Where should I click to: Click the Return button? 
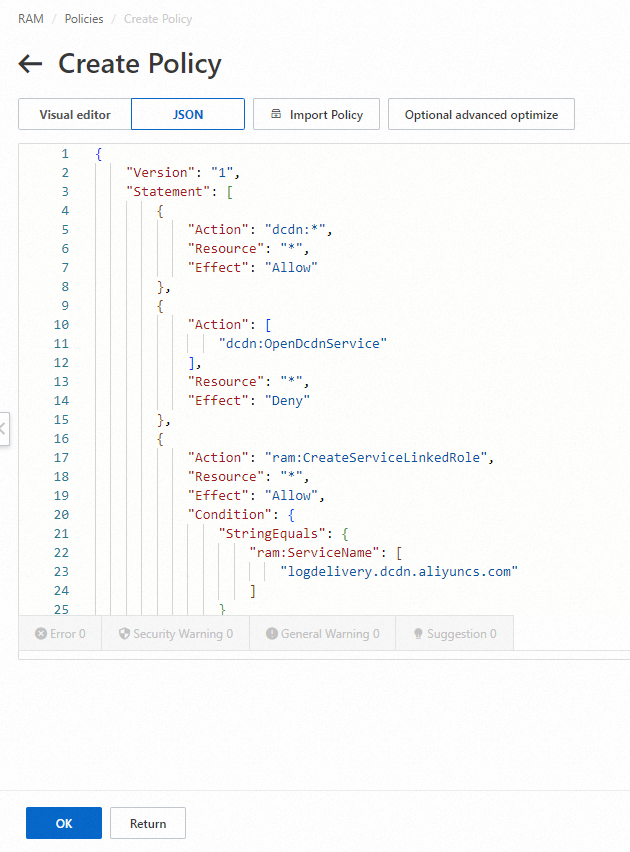pyautogui.click(x=147, y=822)
